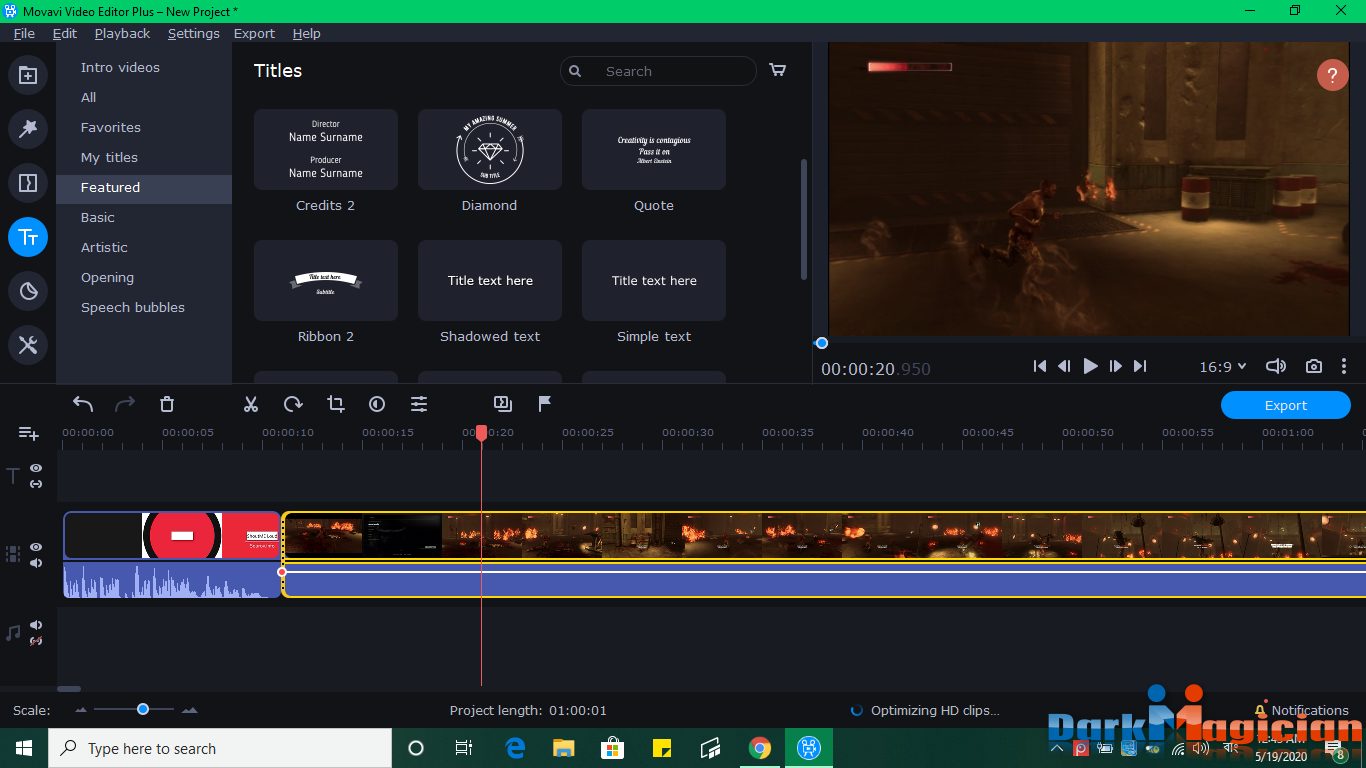Click the Add track icon

click(x=28, y=433)
